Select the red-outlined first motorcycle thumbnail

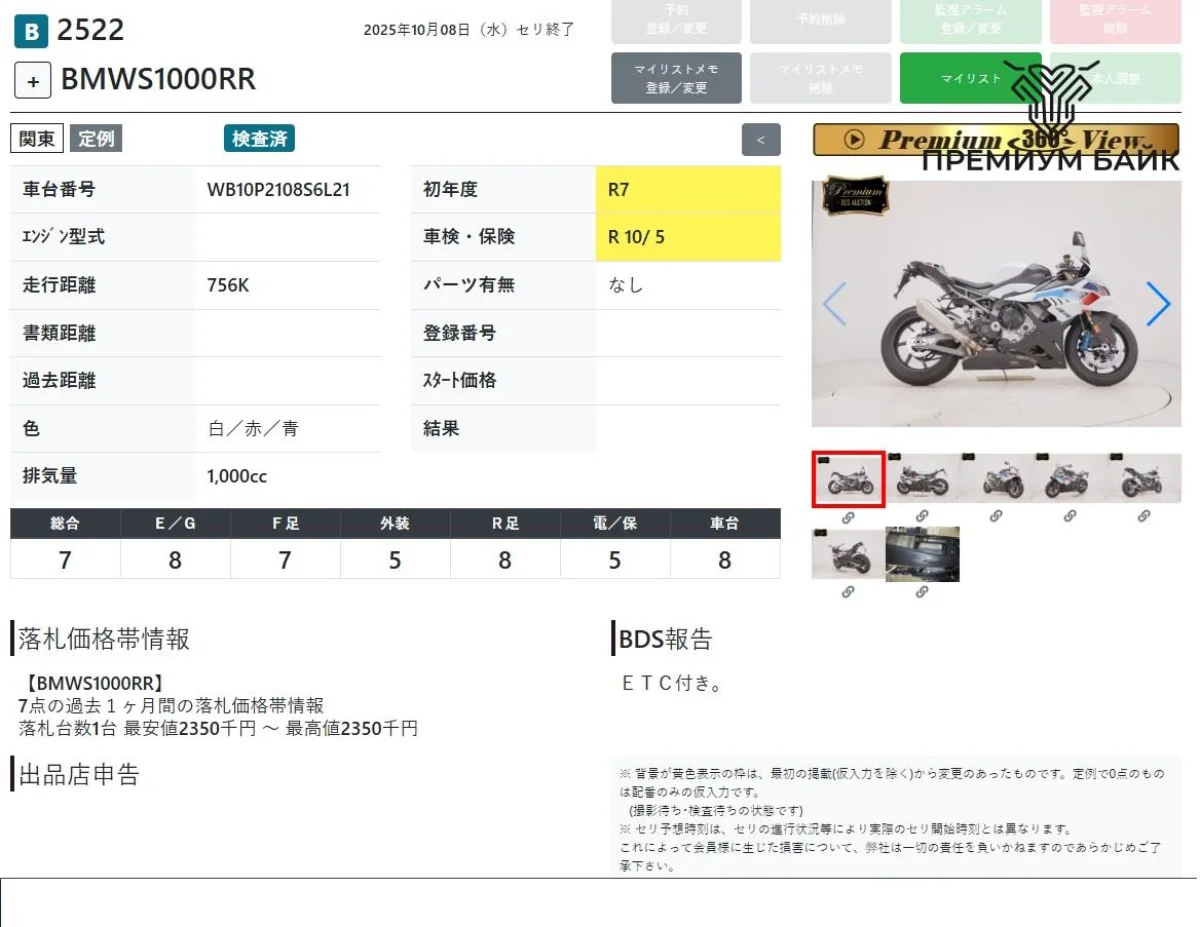coord(848,479)
